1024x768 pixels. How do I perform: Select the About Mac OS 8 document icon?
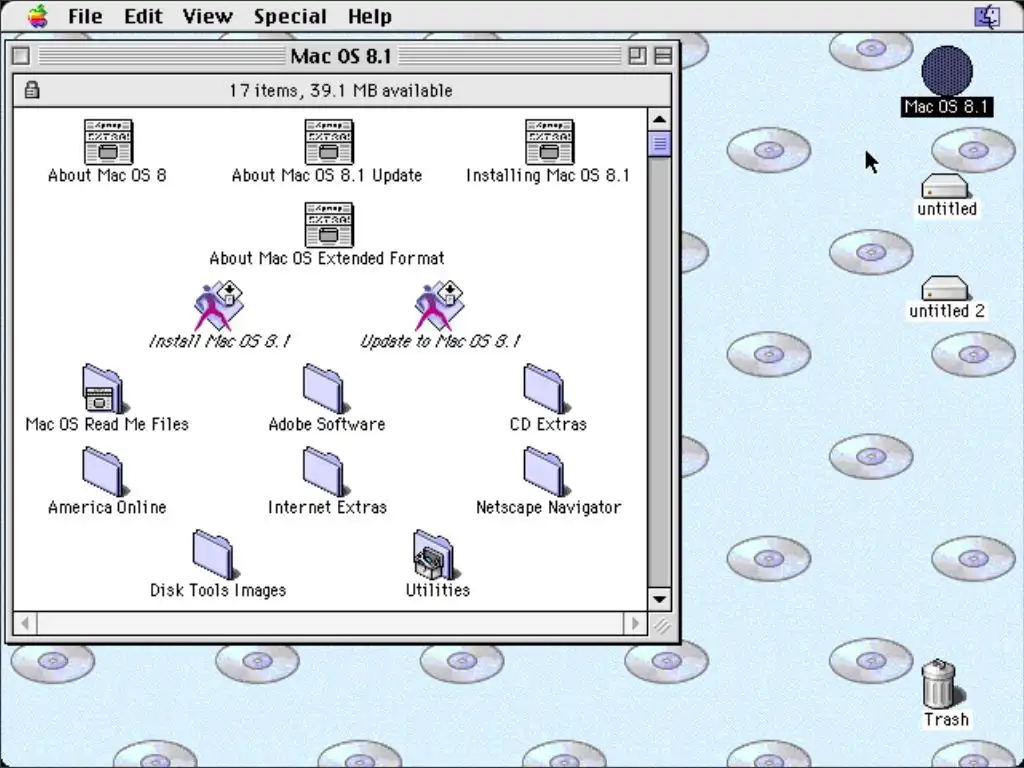point(108,142)
